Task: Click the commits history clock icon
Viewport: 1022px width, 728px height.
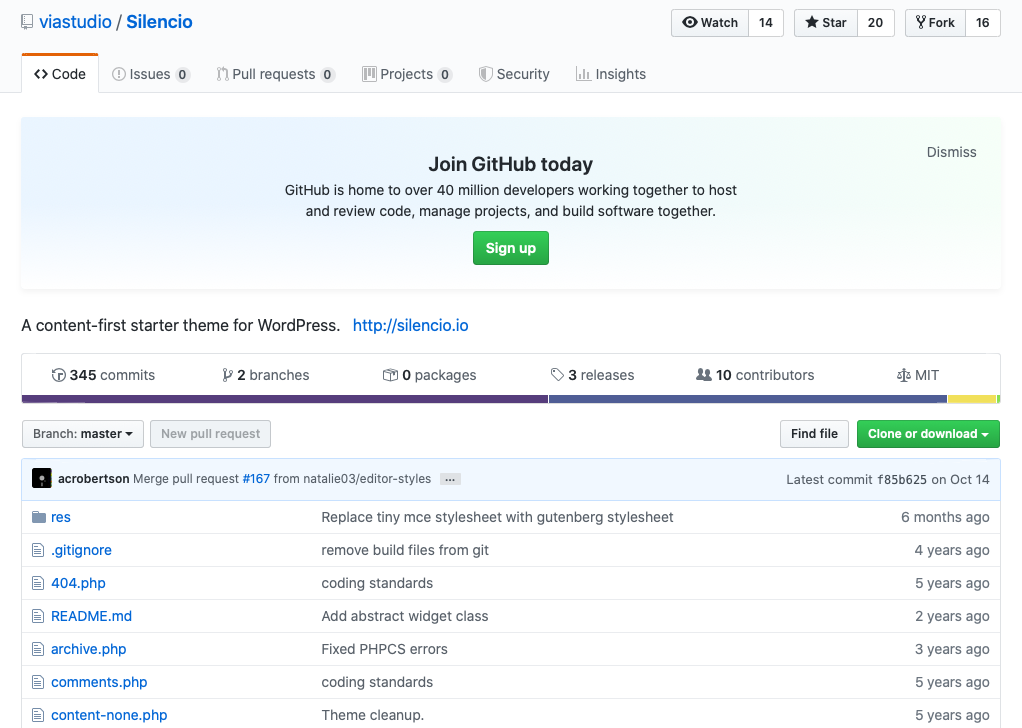Action: [59, 375]
